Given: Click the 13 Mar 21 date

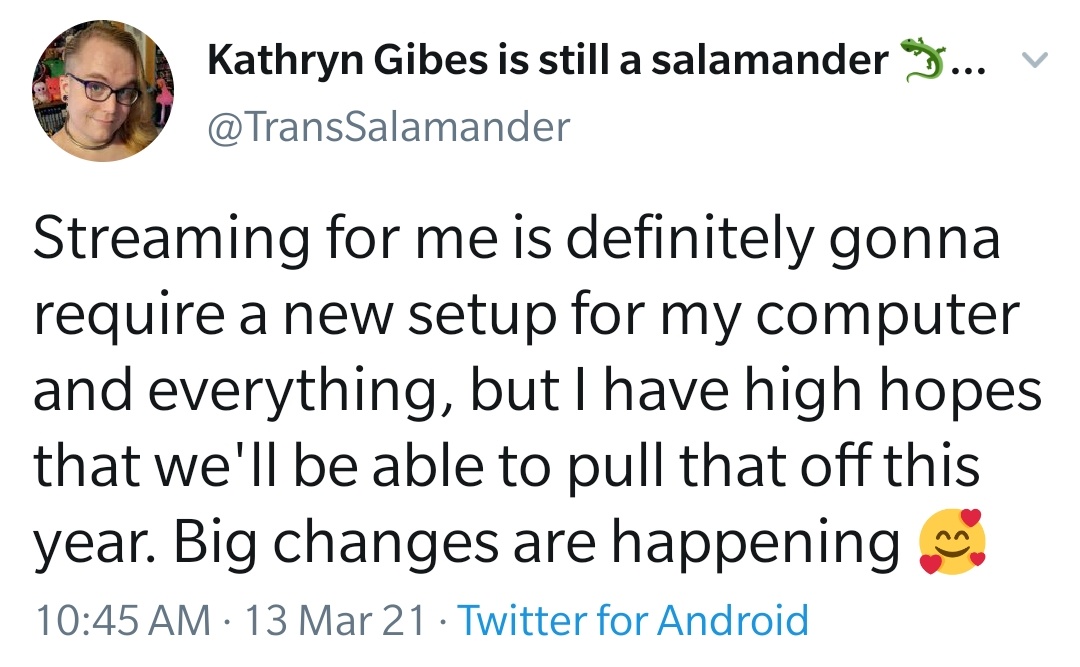Looking at the screenshot, I should click(335, 619).
